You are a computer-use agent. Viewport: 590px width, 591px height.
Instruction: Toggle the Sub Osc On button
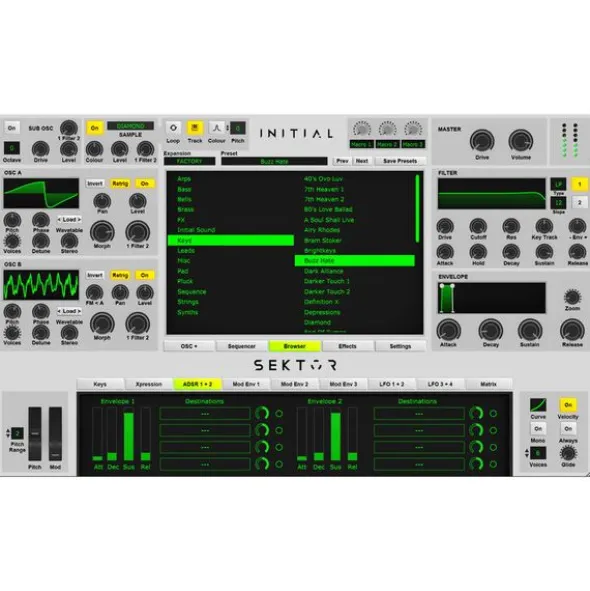[12, 128]
